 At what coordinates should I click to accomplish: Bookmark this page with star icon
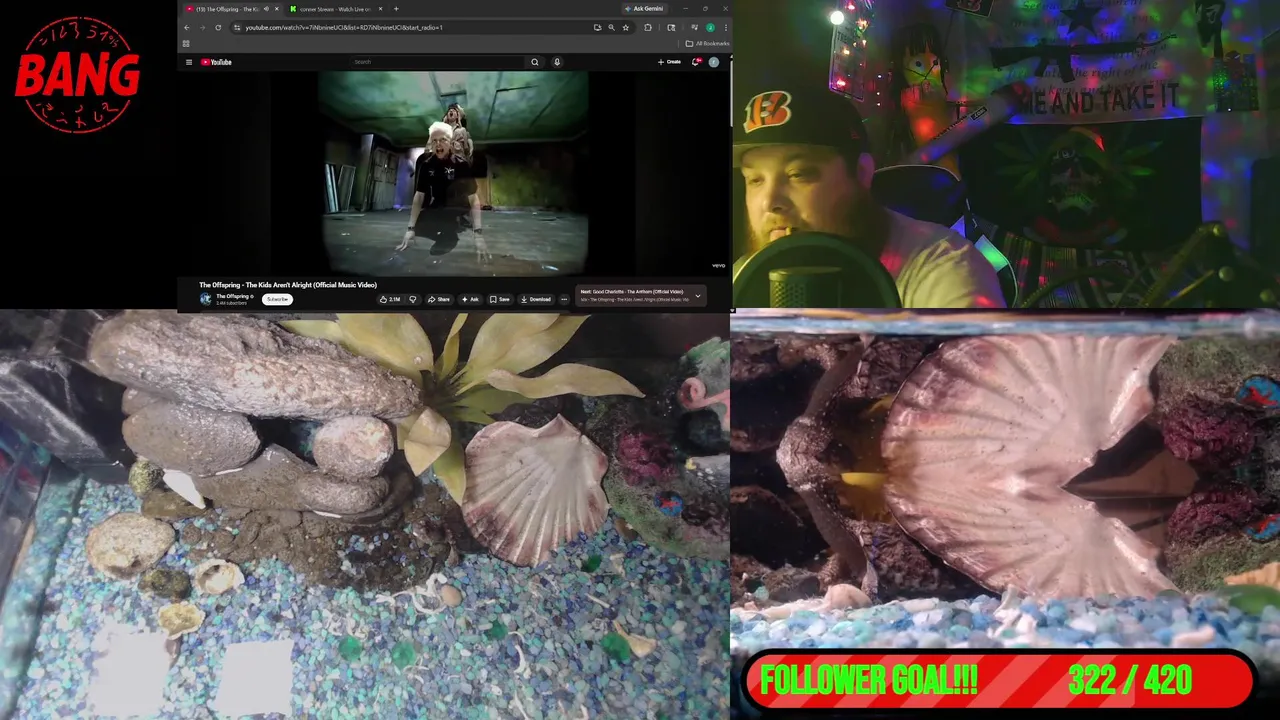click(625, 27)
